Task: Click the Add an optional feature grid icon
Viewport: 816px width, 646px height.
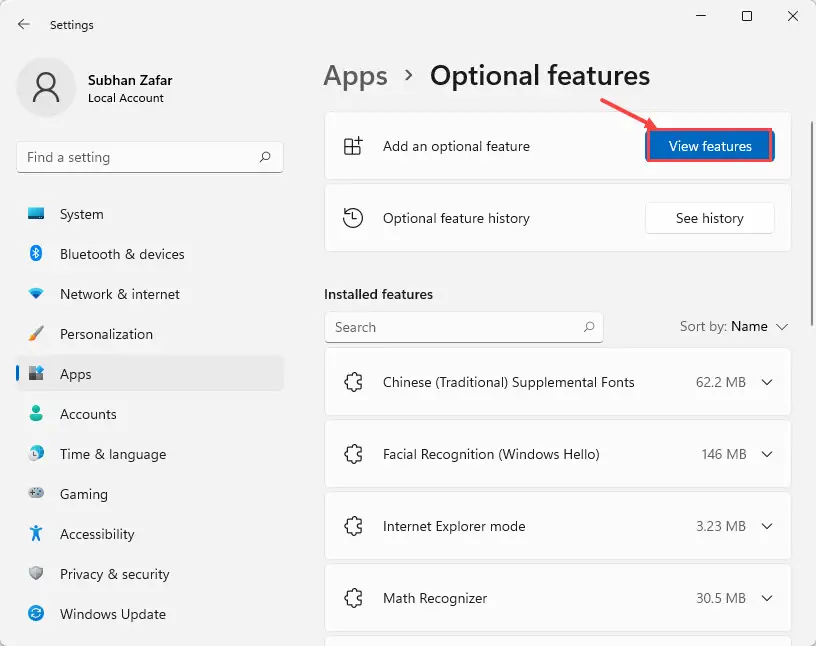Action: [x=353, y=146]
